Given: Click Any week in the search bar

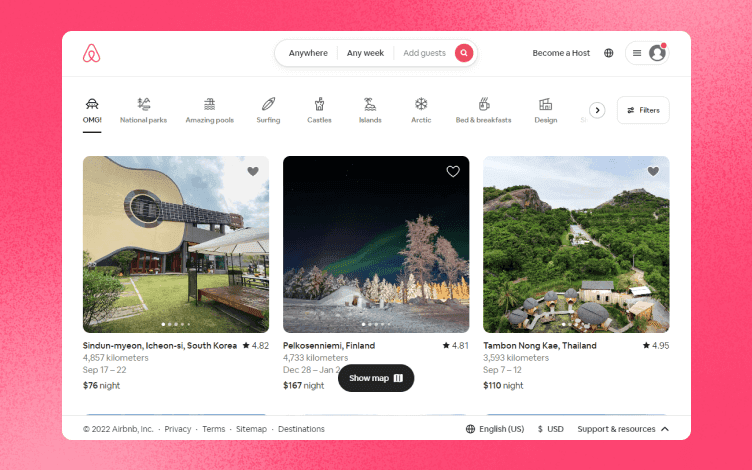Looking at the screenshot, I should [x=365, y=53].
